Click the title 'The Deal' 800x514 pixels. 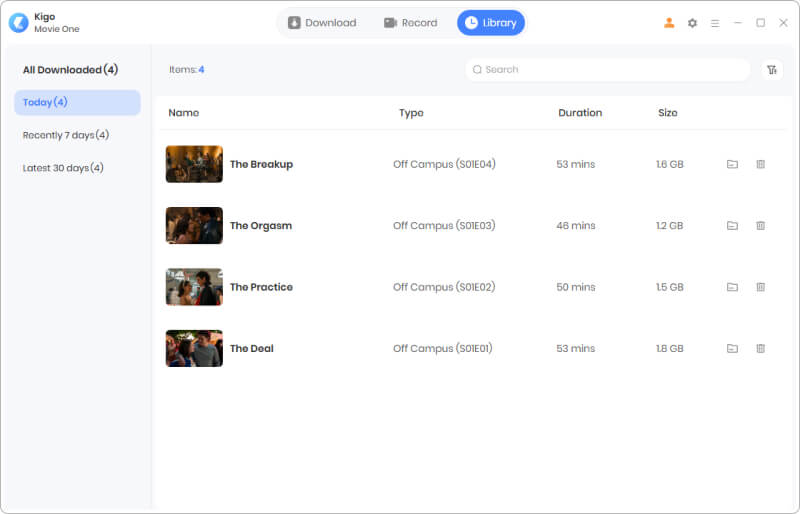(x=252, y=349)
